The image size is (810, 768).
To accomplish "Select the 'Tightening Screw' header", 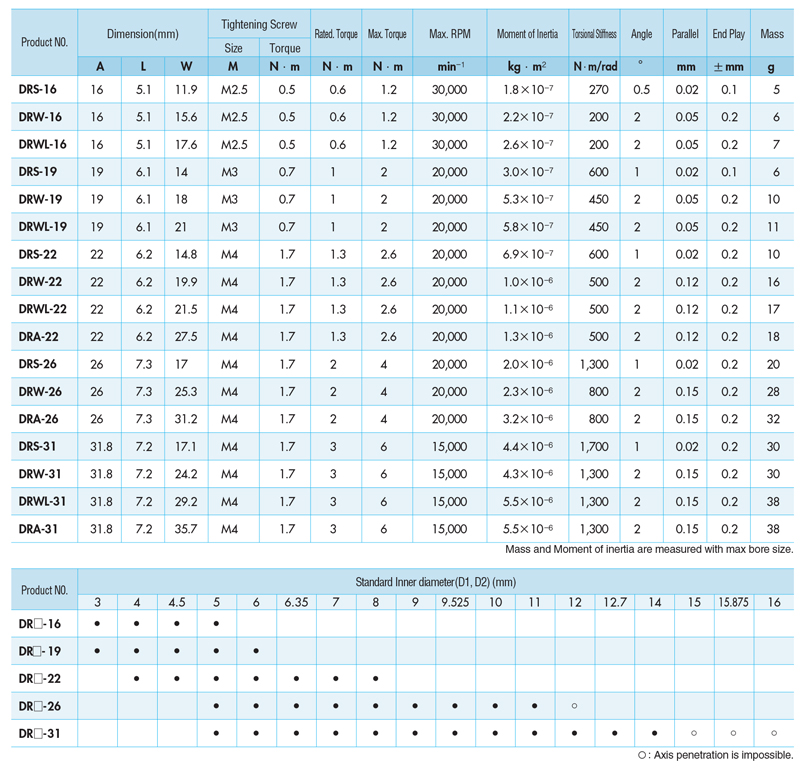I will tap(259, 24).
